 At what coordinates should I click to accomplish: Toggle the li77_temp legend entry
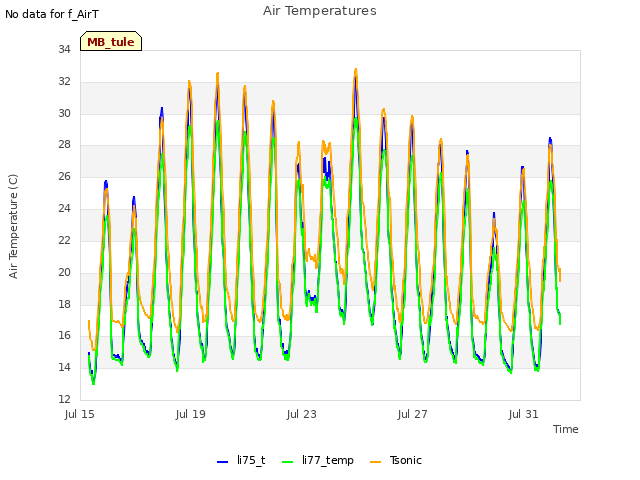(x=318, y=460)
